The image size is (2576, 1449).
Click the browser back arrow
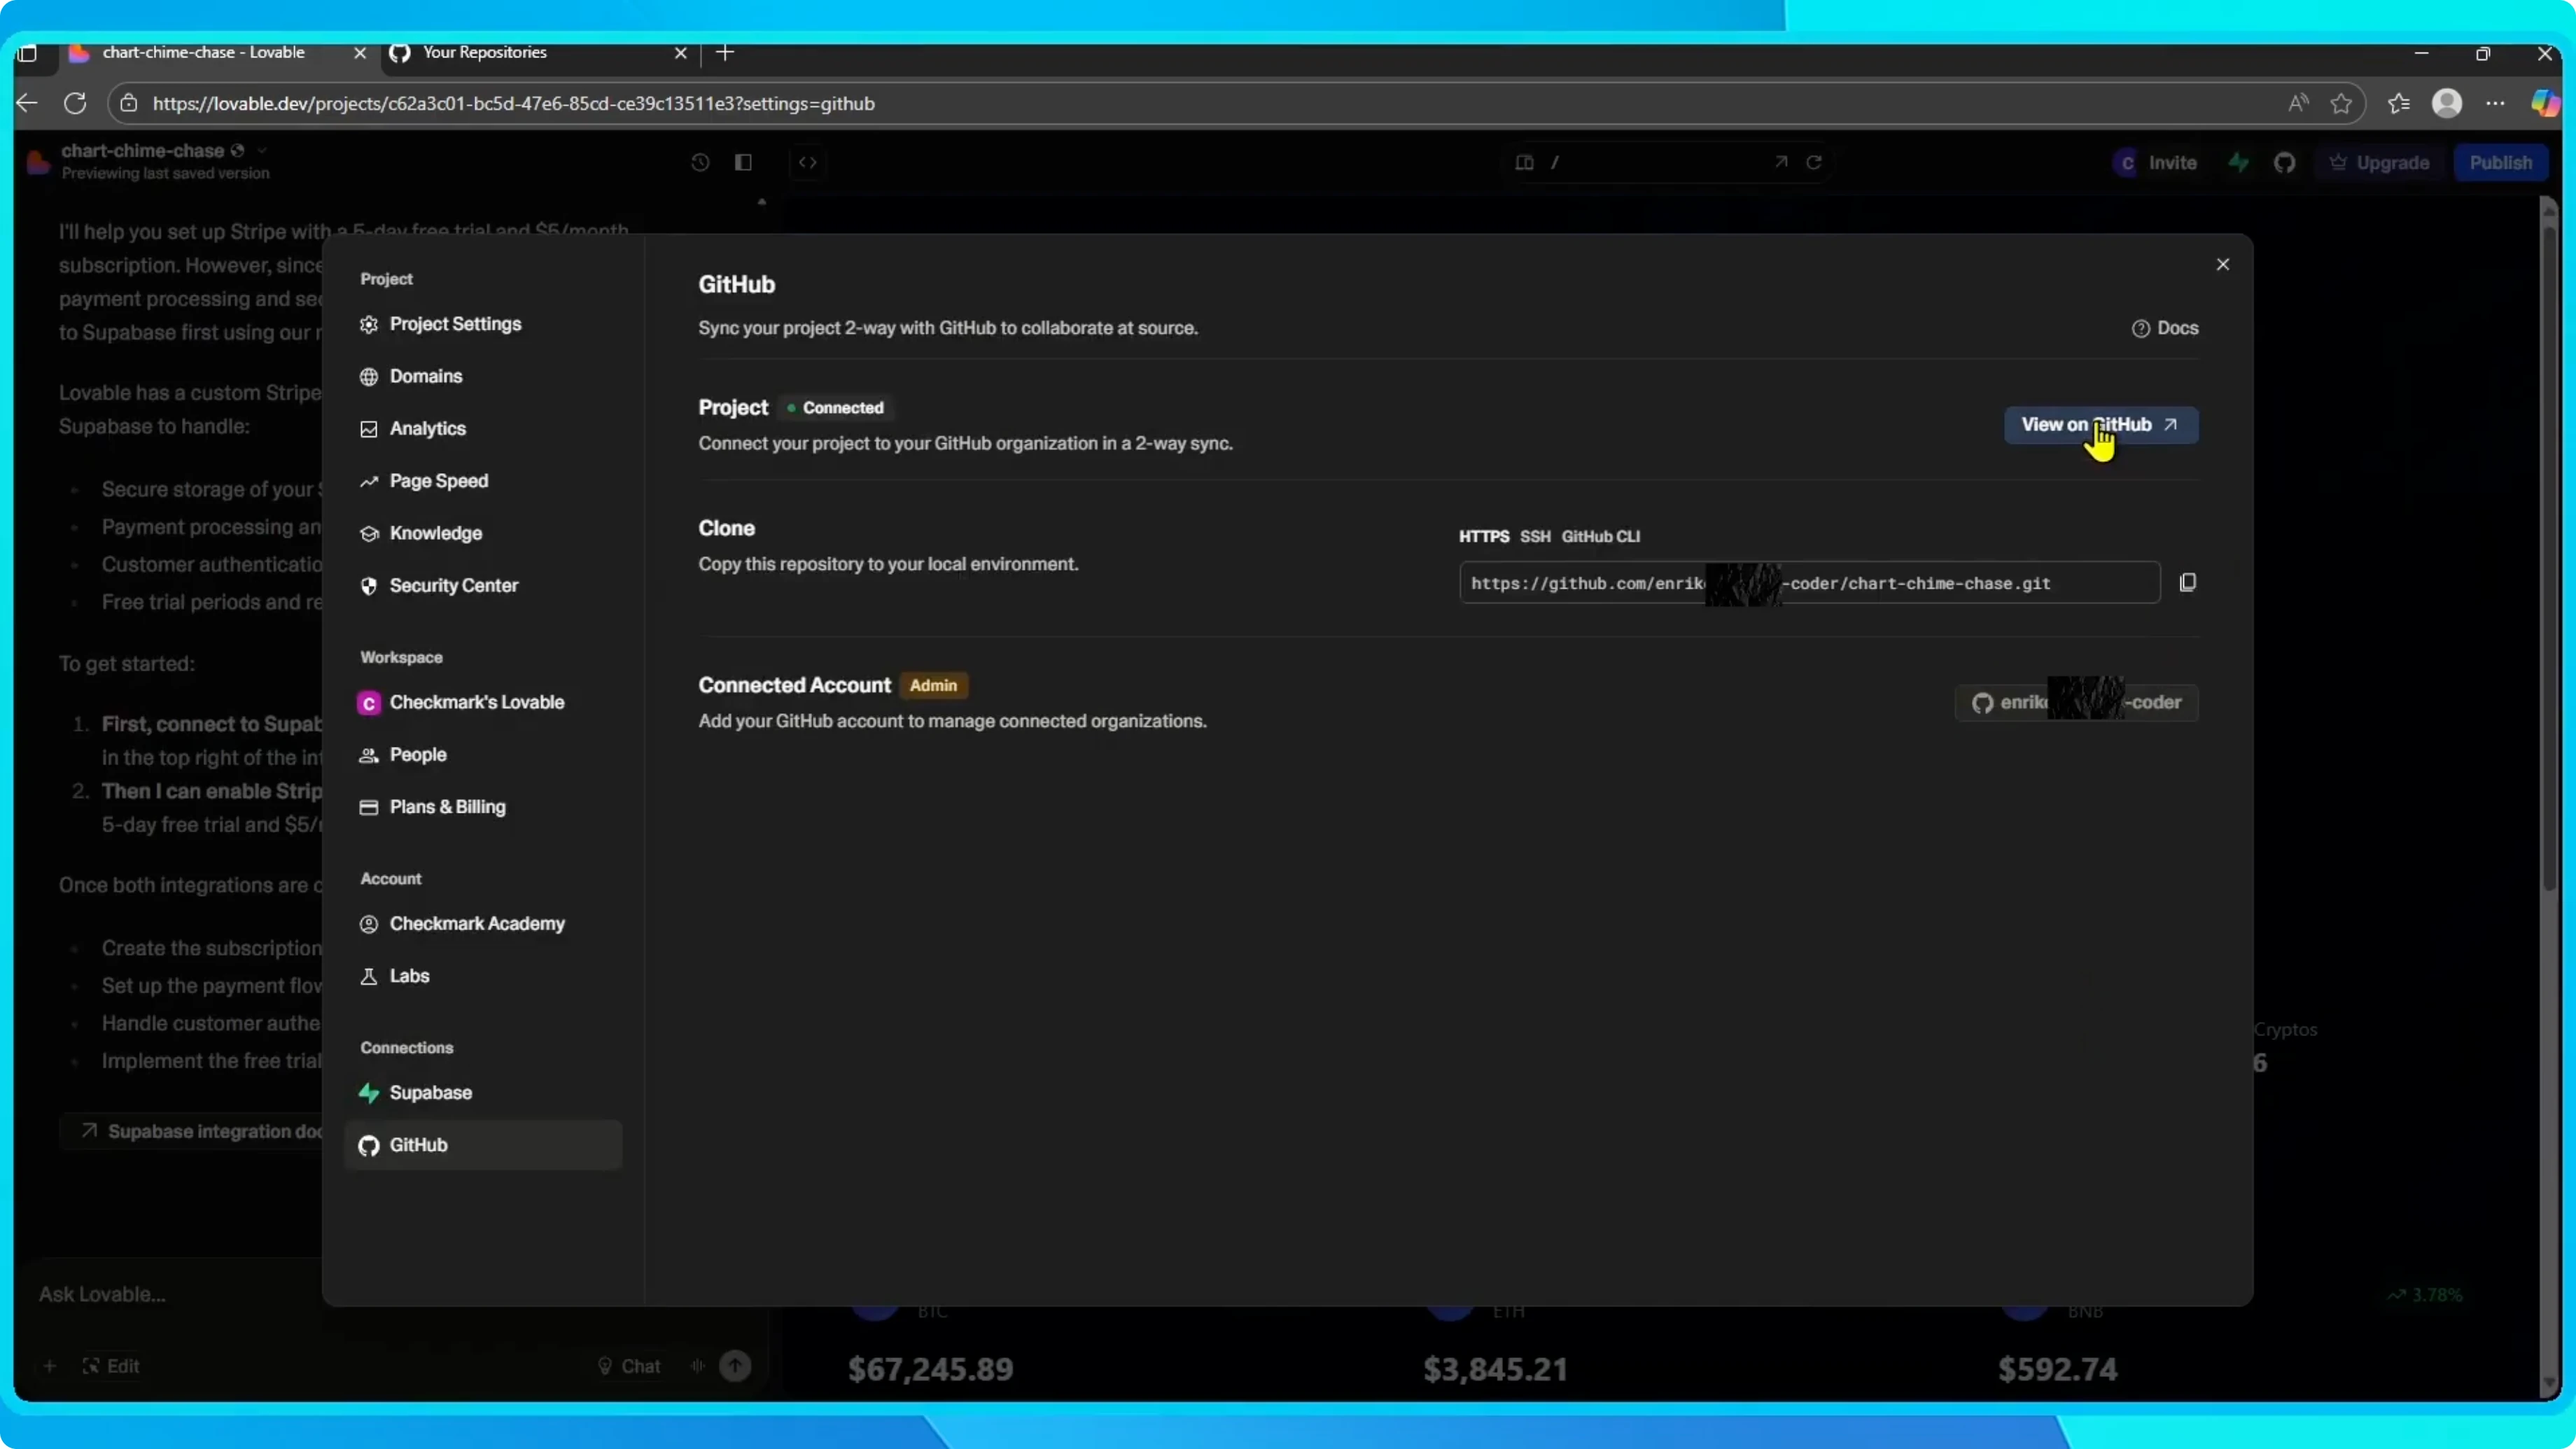[27, 103]
